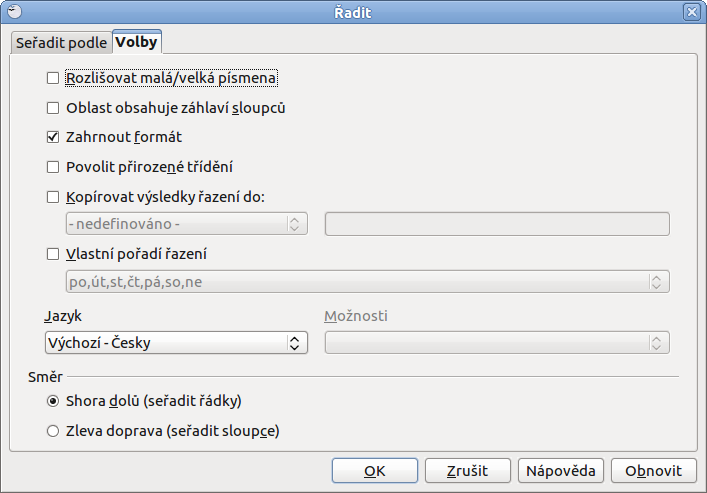Uncheck the Zahrnout formát option
The width and height of the screenshot is (707, 493).
53,137
